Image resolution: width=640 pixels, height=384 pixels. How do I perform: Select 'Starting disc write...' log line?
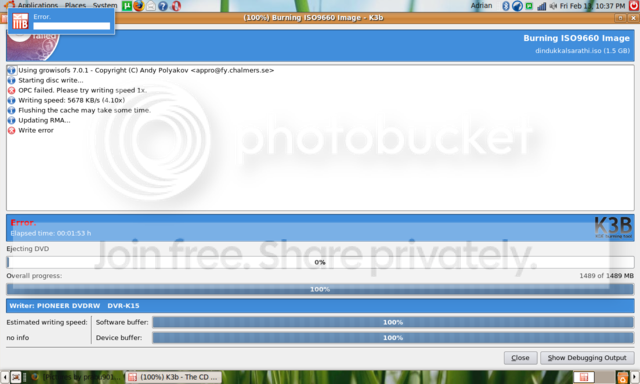point(51,80)
